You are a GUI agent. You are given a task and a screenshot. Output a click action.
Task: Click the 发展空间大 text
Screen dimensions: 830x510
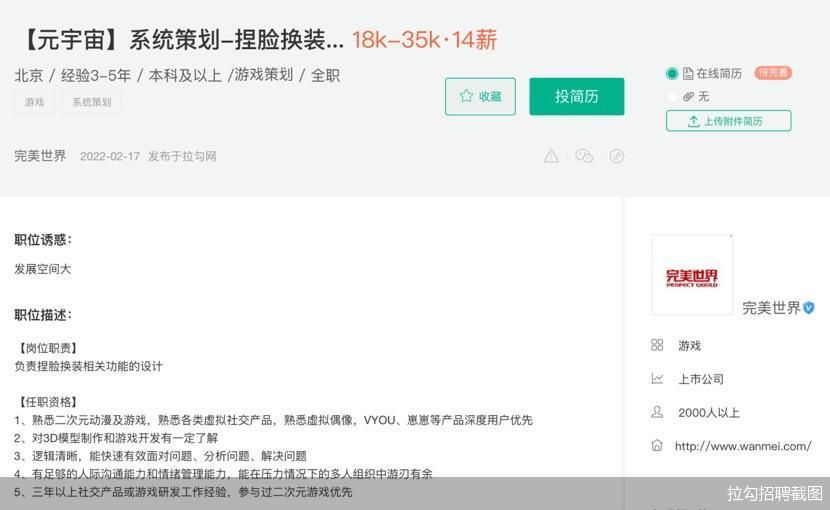[42, 269]
